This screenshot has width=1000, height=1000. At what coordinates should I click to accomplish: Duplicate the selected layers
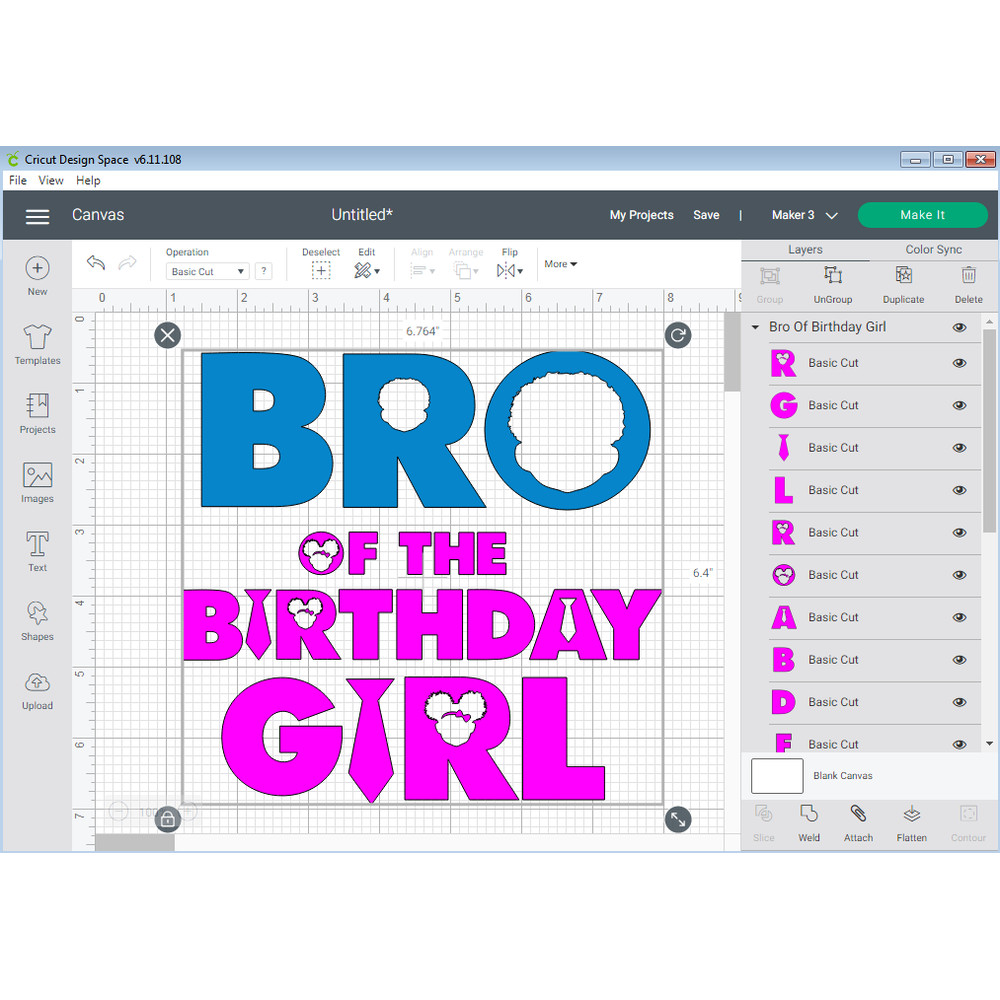(x=903, y=283)
